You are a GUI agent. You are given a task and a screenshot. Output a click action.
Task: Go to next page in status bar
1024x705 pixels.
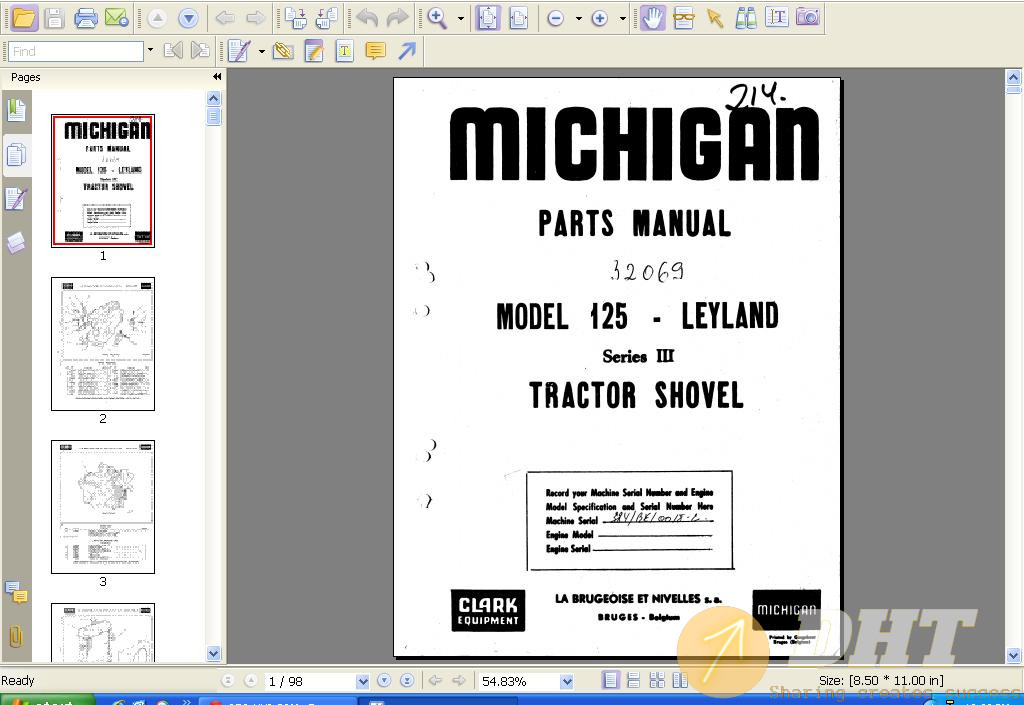click(x=384, y=681)
